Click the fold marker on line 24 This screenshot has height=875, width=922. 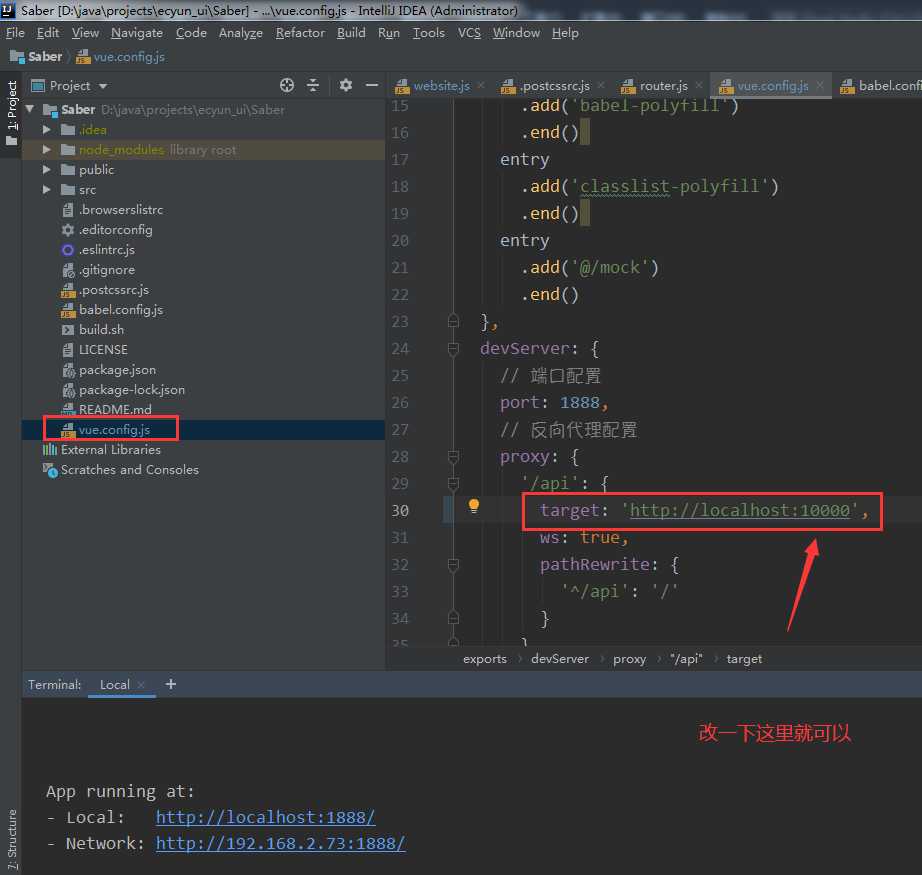click(x=453, y=349)
